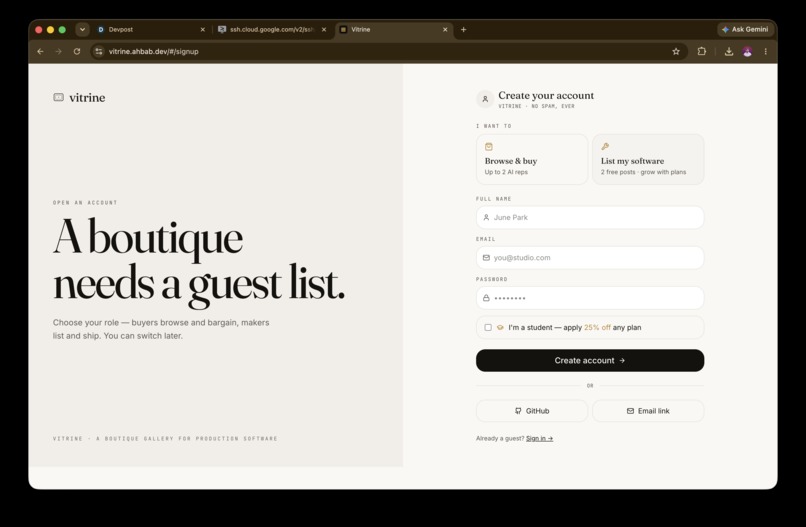
Task: Click the user avatar icon beside Create your account
Action: (485, 99)
